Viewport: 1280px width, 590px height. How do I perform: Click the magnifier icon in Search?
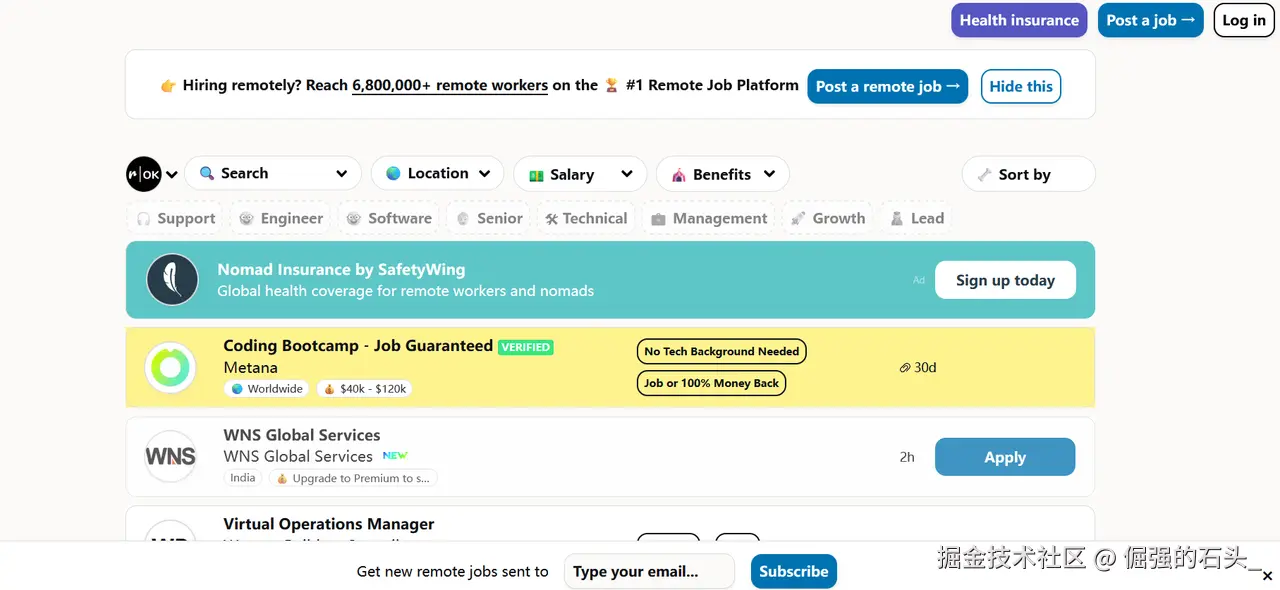click(207, 173)
